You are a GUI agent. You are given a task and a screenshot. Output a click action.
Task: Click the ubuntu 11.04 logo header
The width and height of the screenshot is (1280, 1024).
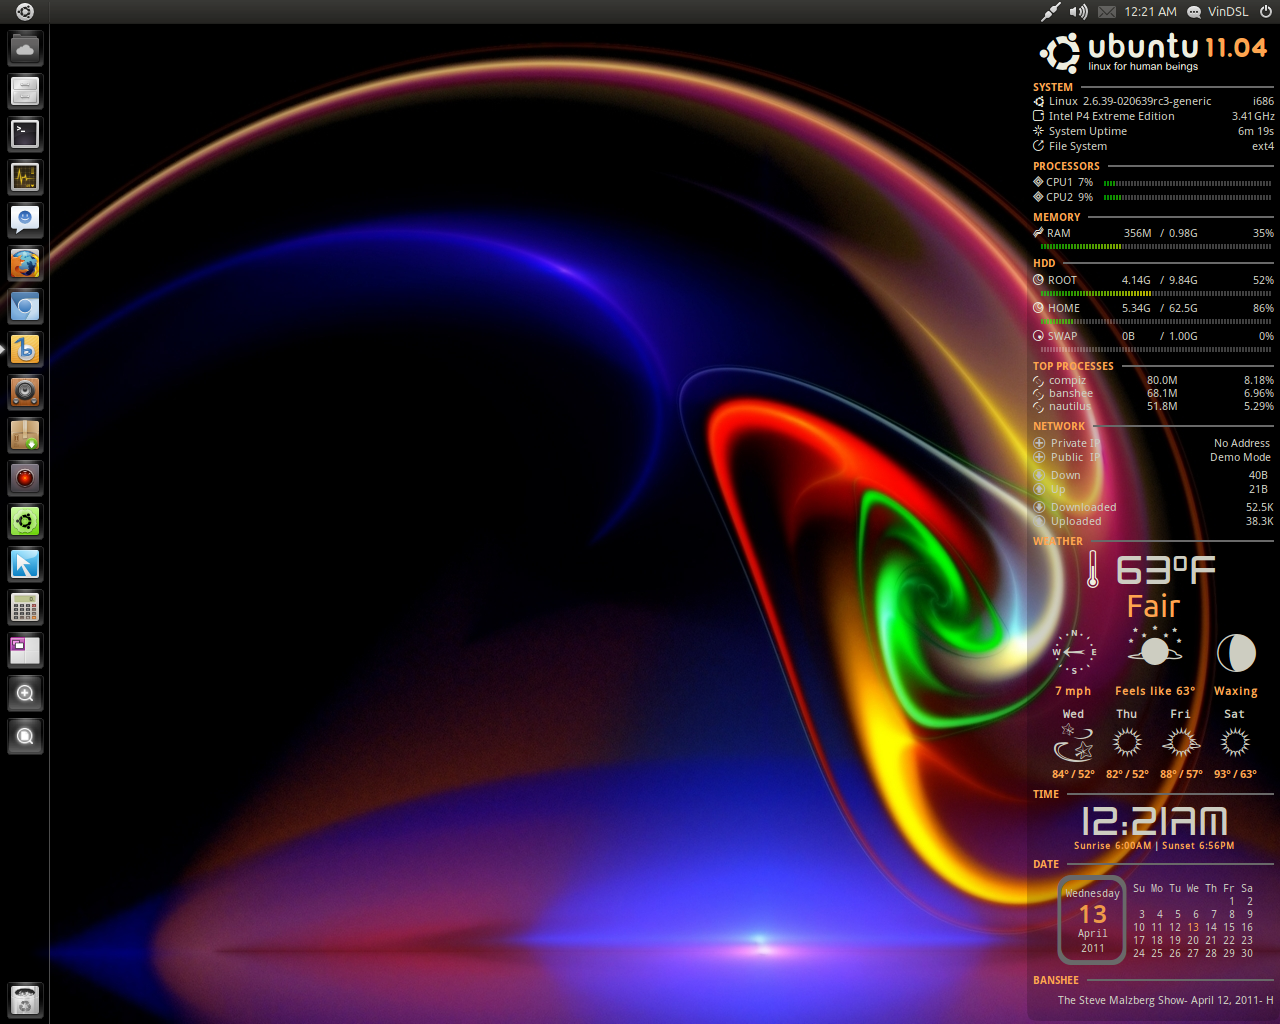(1153, 52)
